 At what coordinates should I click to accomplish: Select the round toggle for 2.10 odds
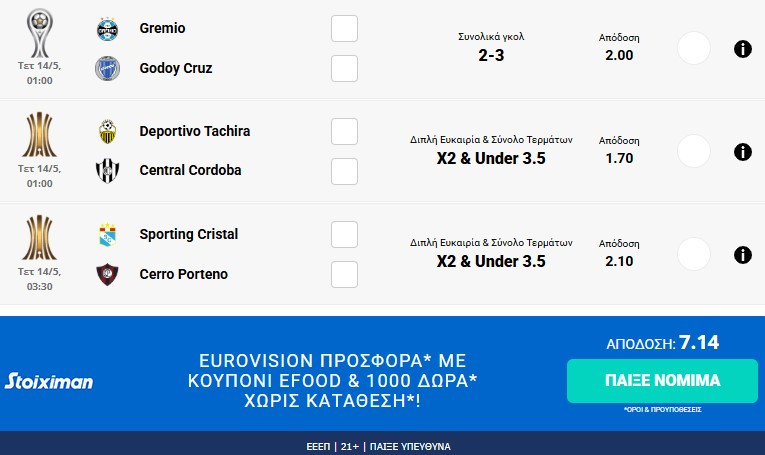pyautogui.click(x=693, y=254)
